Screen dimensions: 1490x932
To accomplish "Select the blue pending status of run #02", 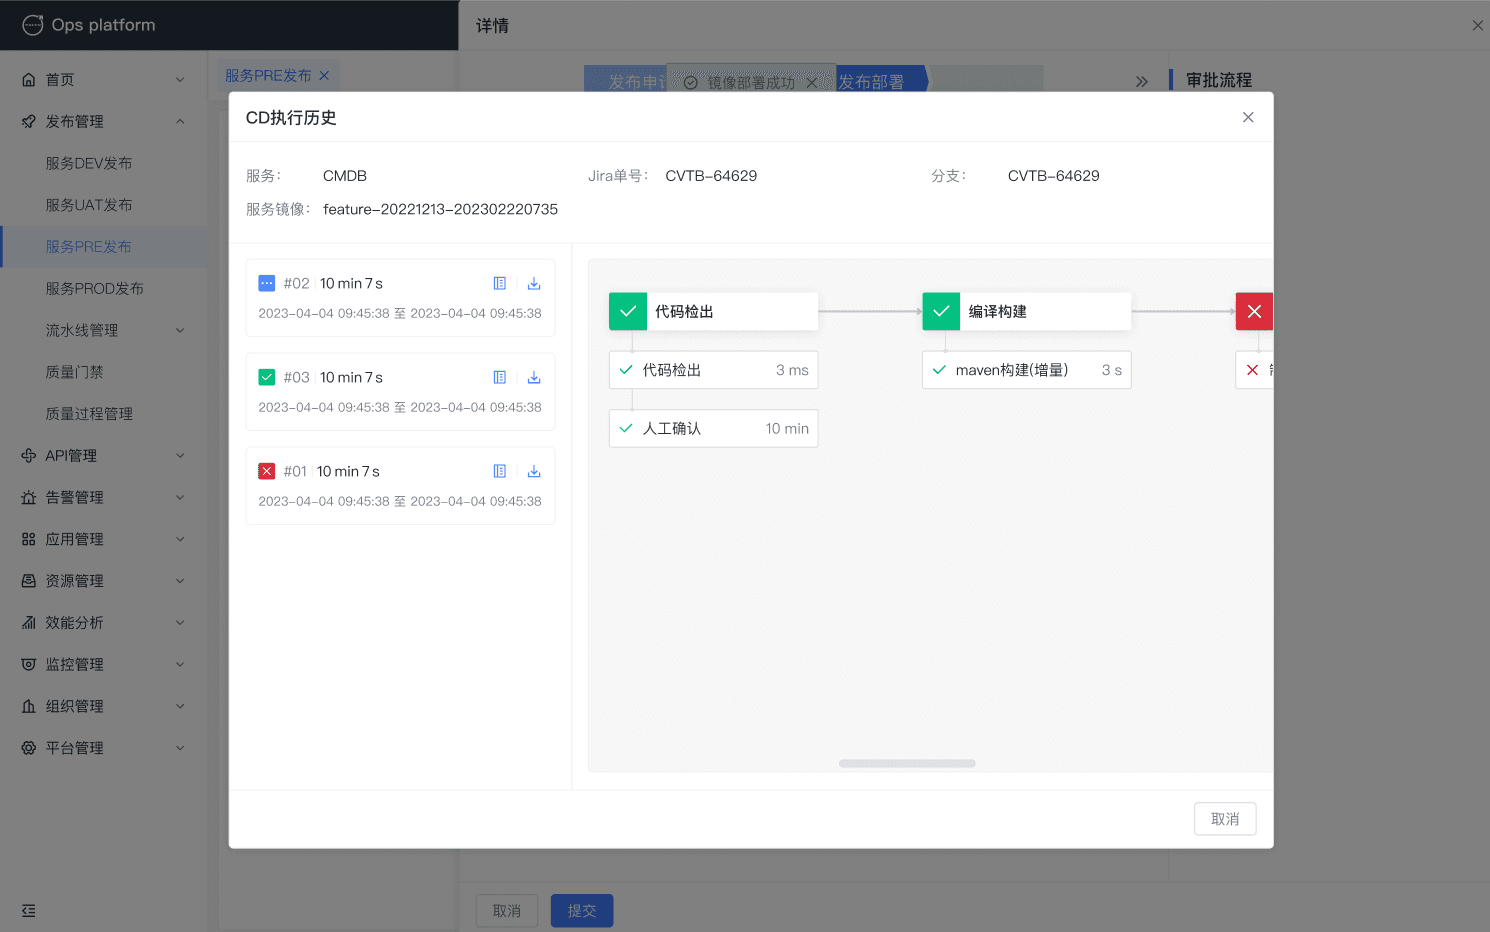I will 267,284.
